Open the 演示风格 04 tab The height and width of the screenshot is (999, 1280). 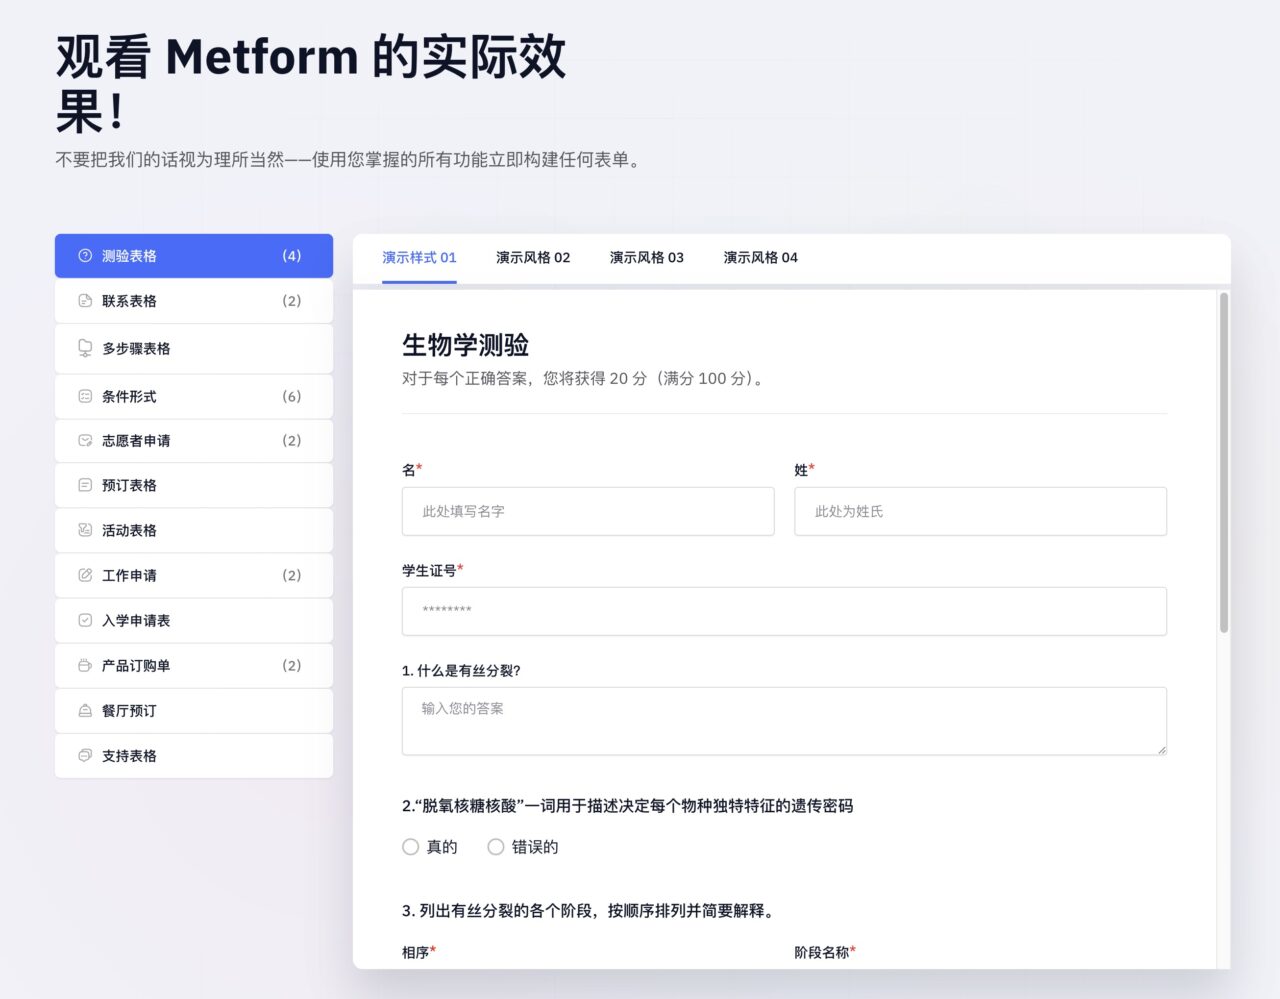[761, 257]
